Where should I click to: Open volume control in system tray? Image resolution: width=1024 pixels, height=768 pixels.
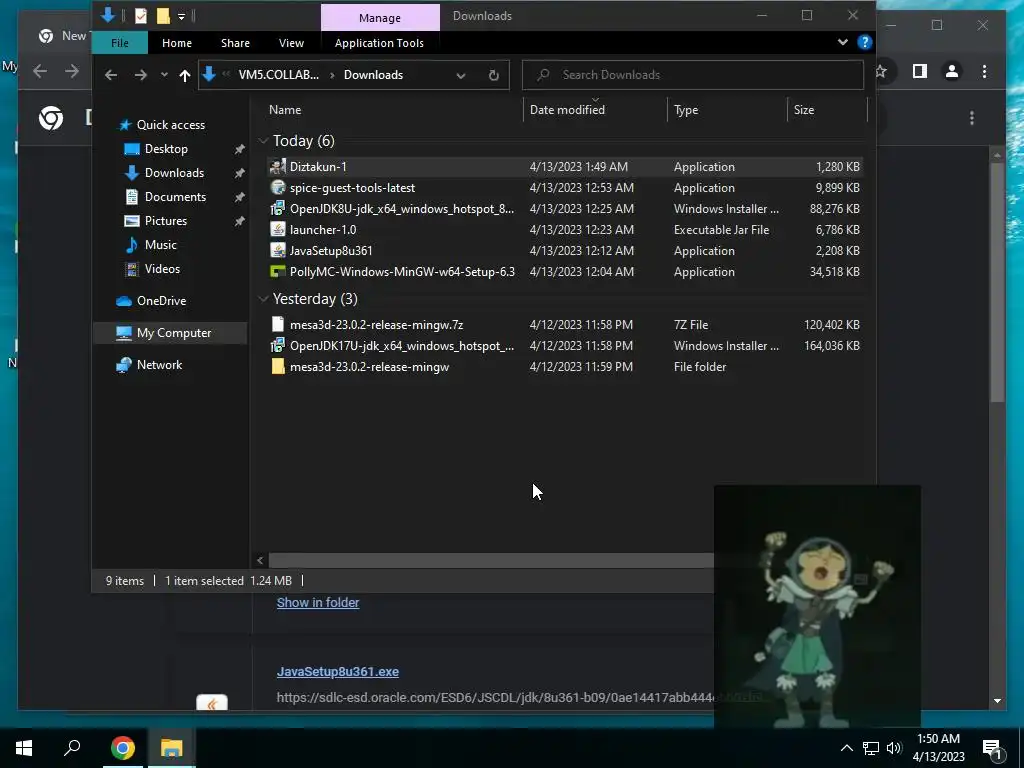tap(894, 748)
